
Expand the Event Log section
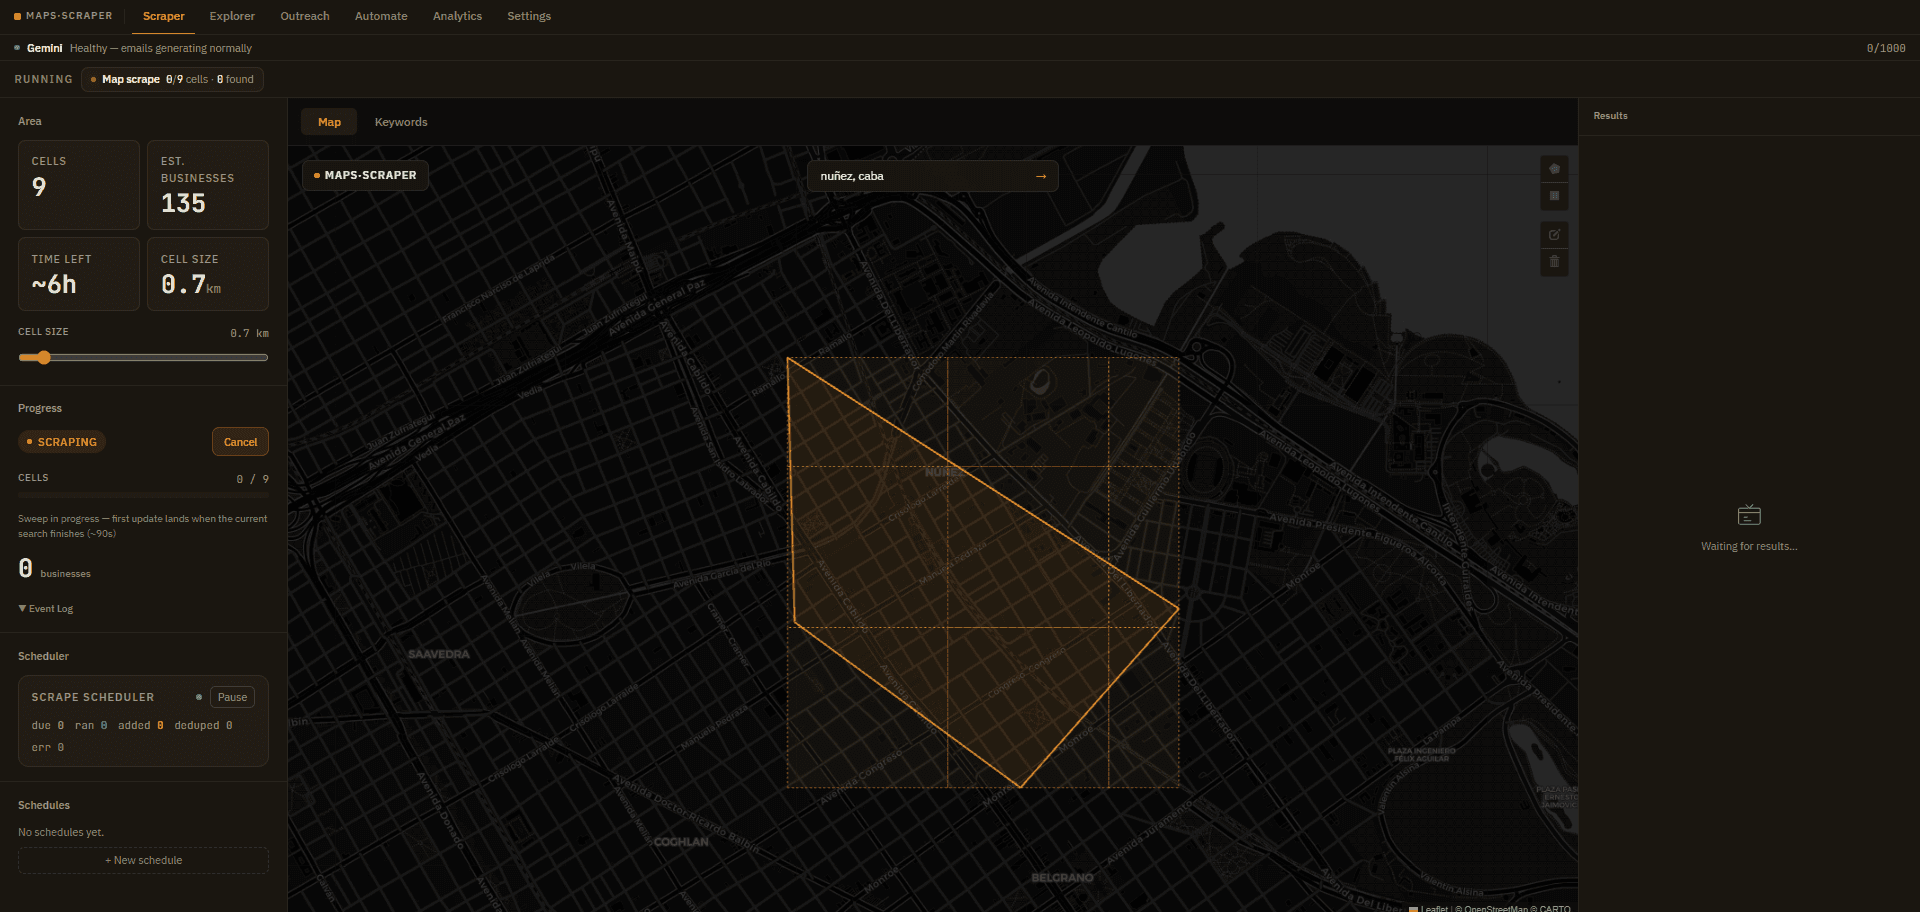pyautogui.click(x=46, y=609)
